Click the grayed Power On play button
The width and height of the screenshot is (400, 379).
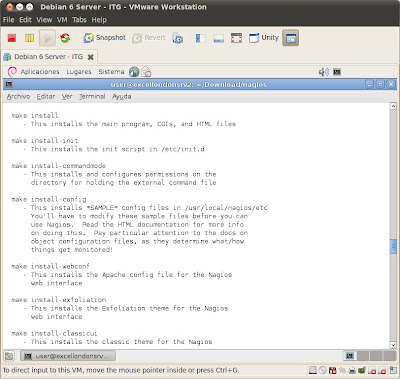(47, 38)
